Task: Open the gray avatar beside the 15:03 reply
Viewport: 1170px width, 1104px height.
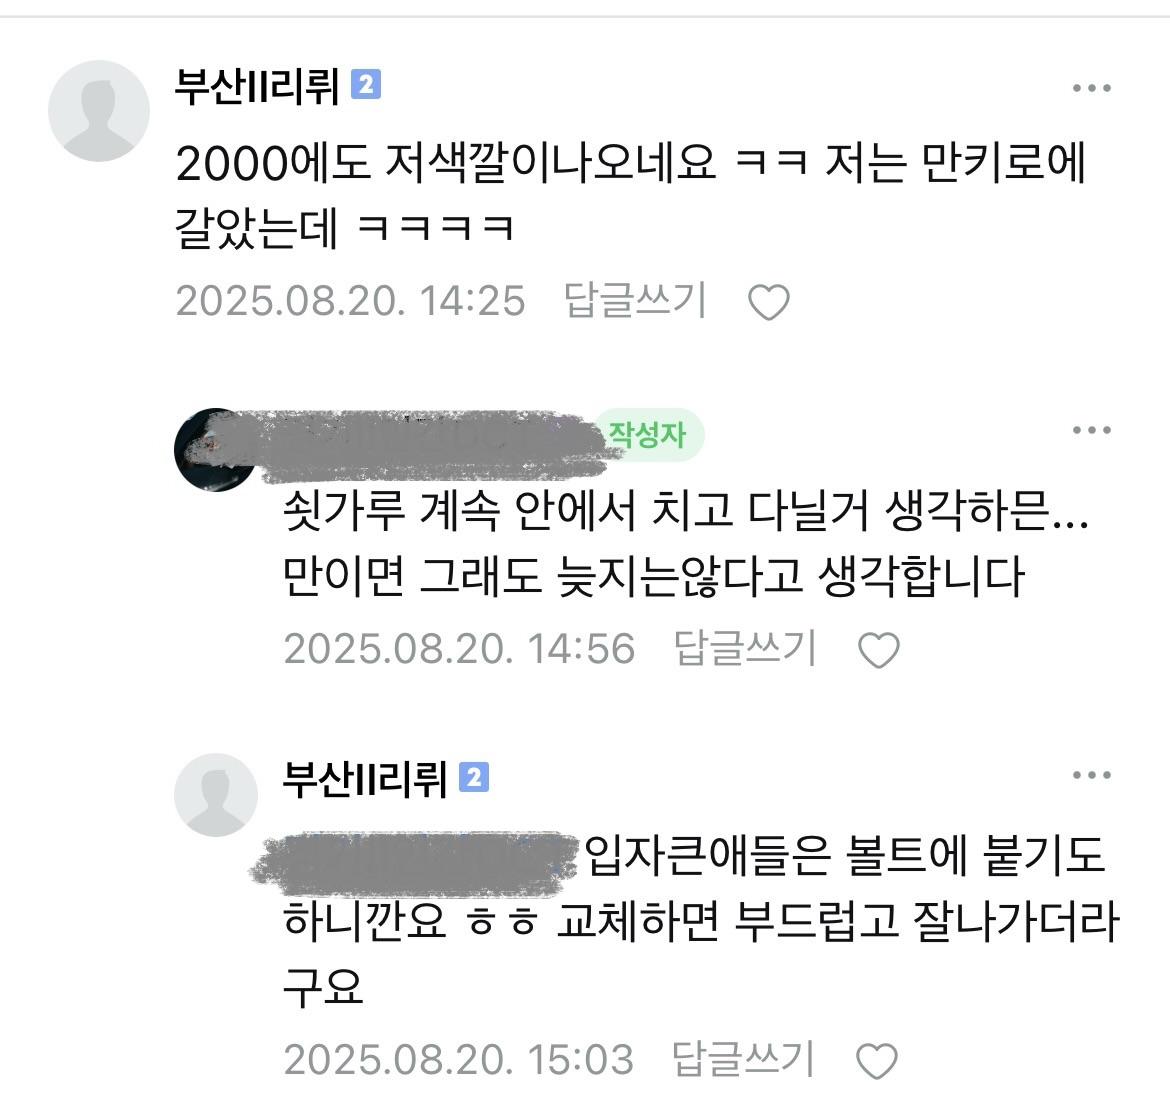Action: (x=216, y=794)
